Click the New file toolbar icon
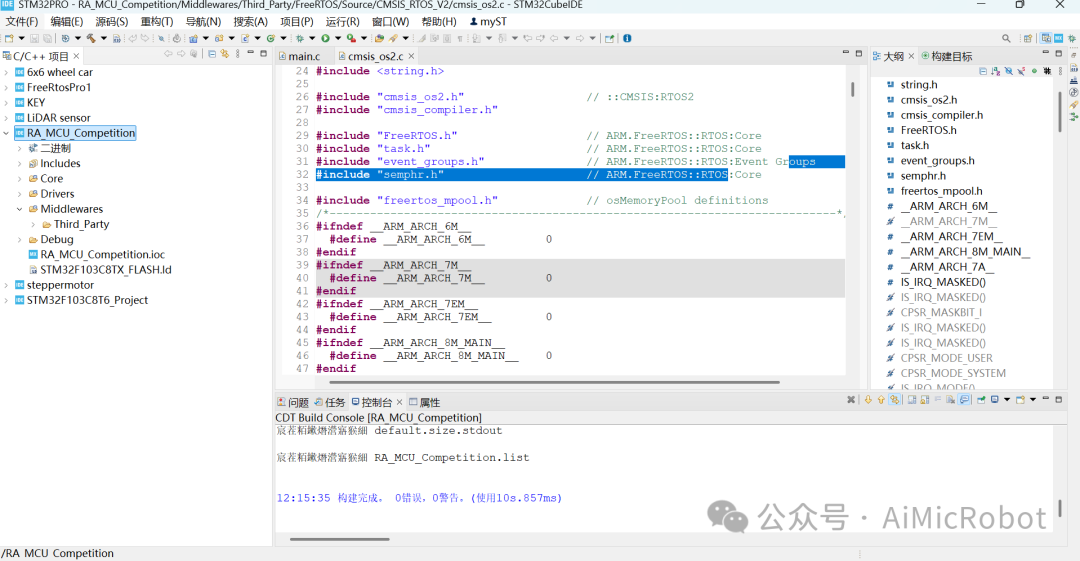The width and height of the screenshot is (1080, 561). click(x=9, y=38)
